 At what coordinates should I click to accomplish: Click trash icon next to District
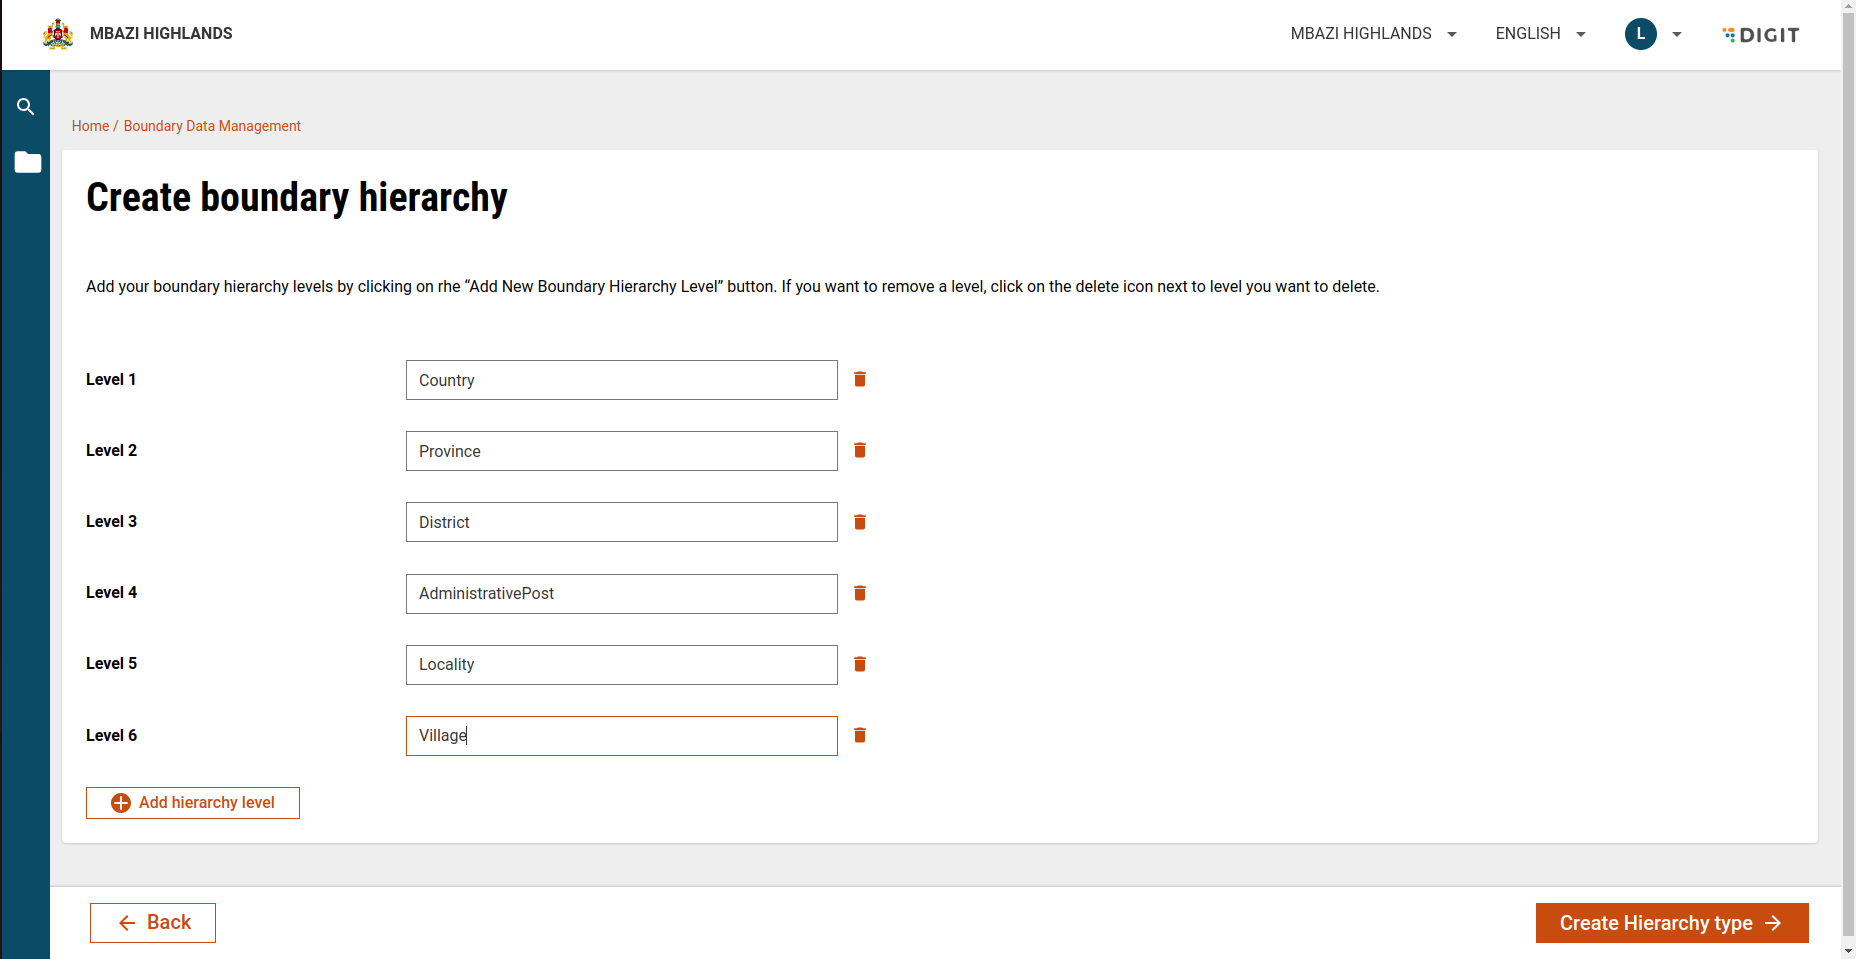click(x=859, y=522)
